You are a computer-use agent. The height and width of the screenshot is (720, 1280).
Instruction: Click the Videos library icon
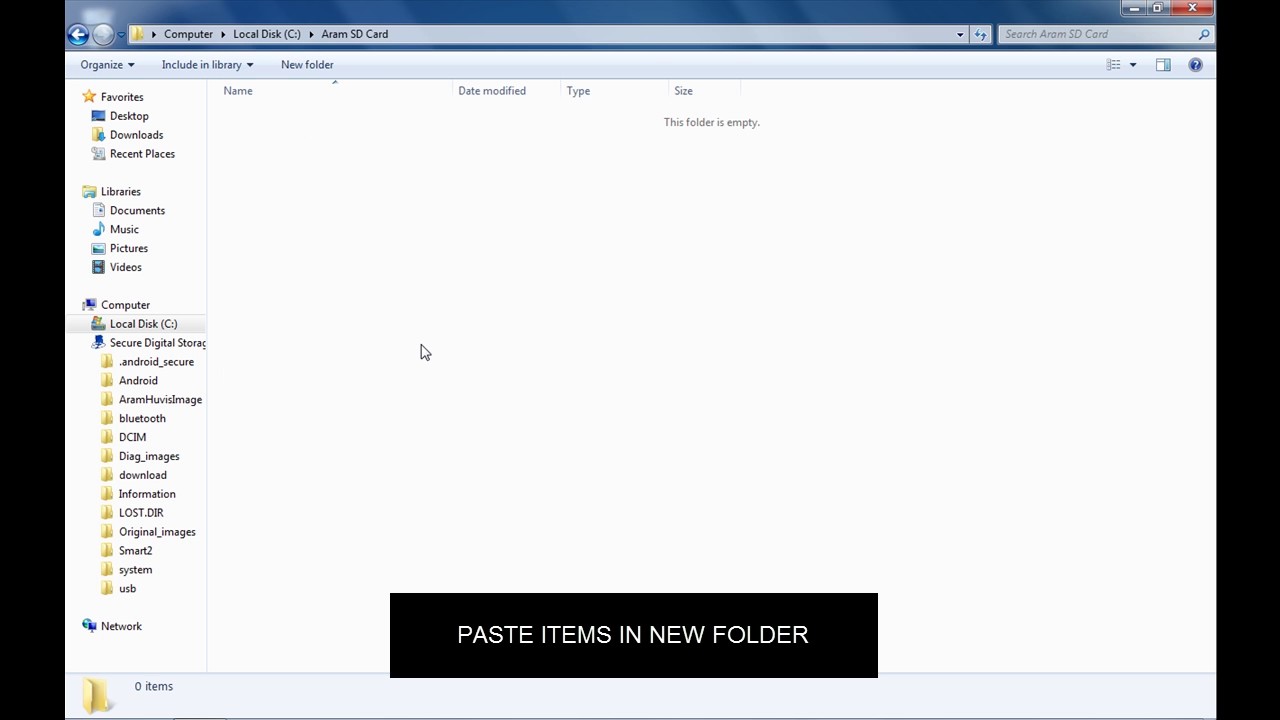pos(98,268)
